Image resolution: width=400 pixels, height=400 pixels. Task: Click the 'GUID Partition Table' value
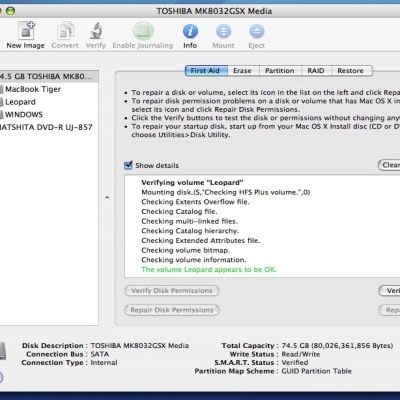[316, 371]
